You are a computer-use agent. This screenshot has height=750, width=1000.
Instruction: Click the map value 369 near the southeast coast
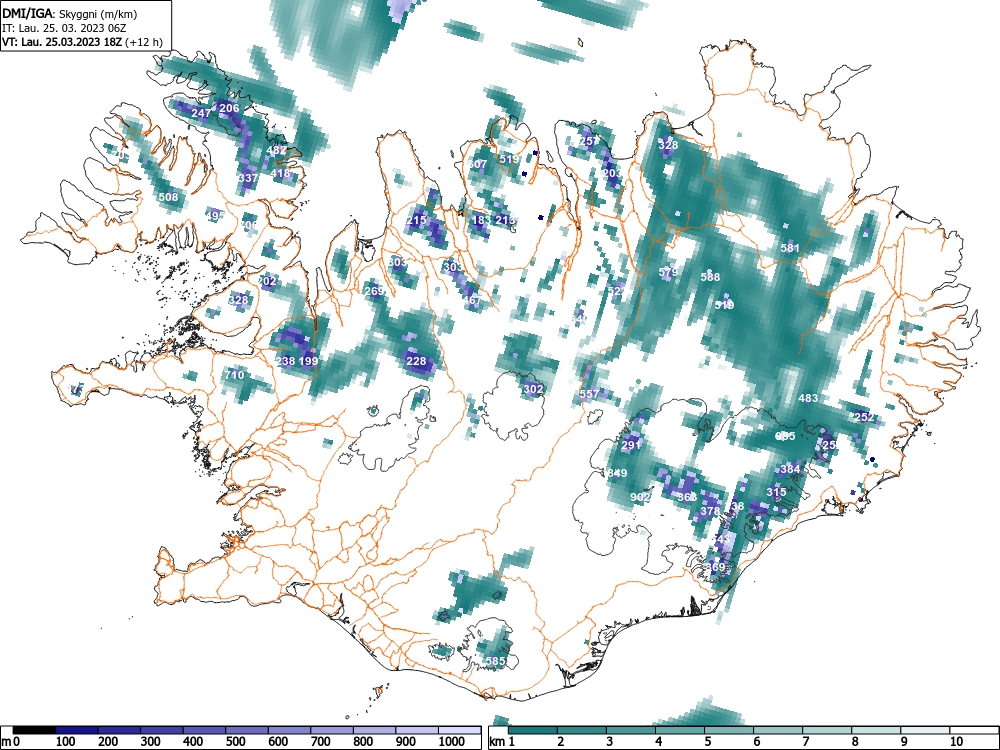click(716, 567)
